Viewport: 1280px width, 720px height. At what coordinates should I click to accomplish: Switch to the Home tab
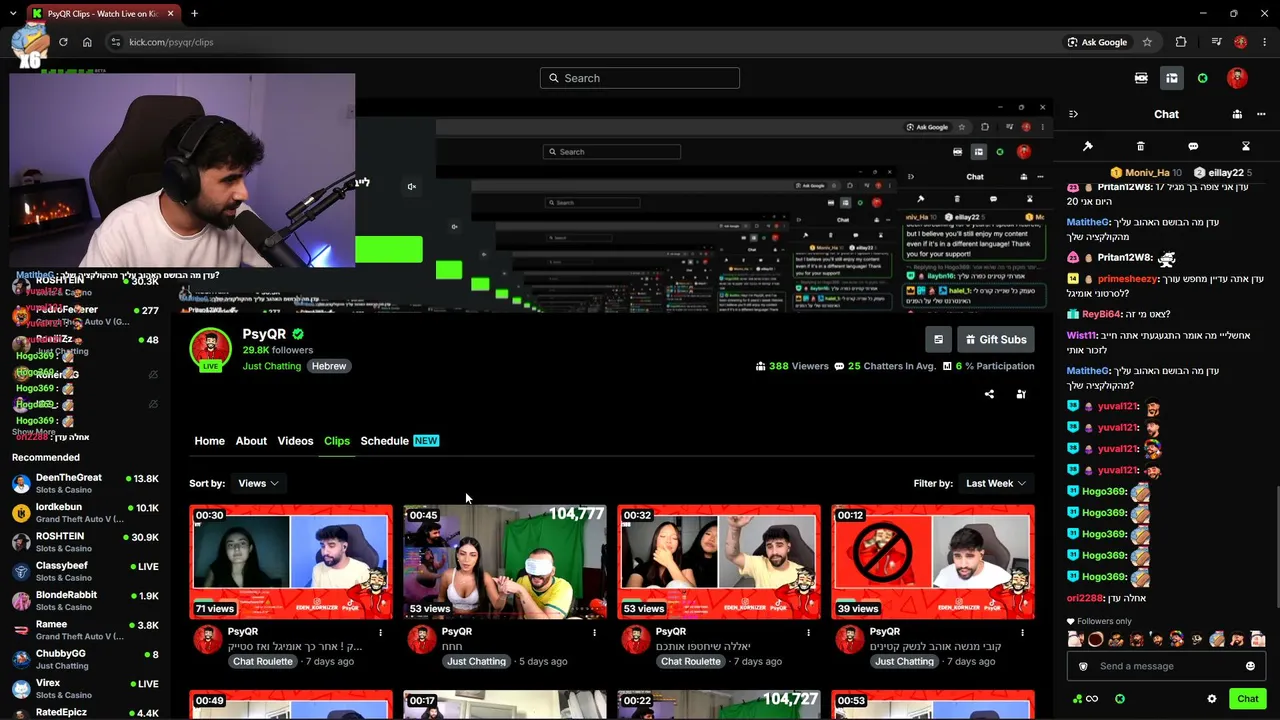(x=209, y=441)
